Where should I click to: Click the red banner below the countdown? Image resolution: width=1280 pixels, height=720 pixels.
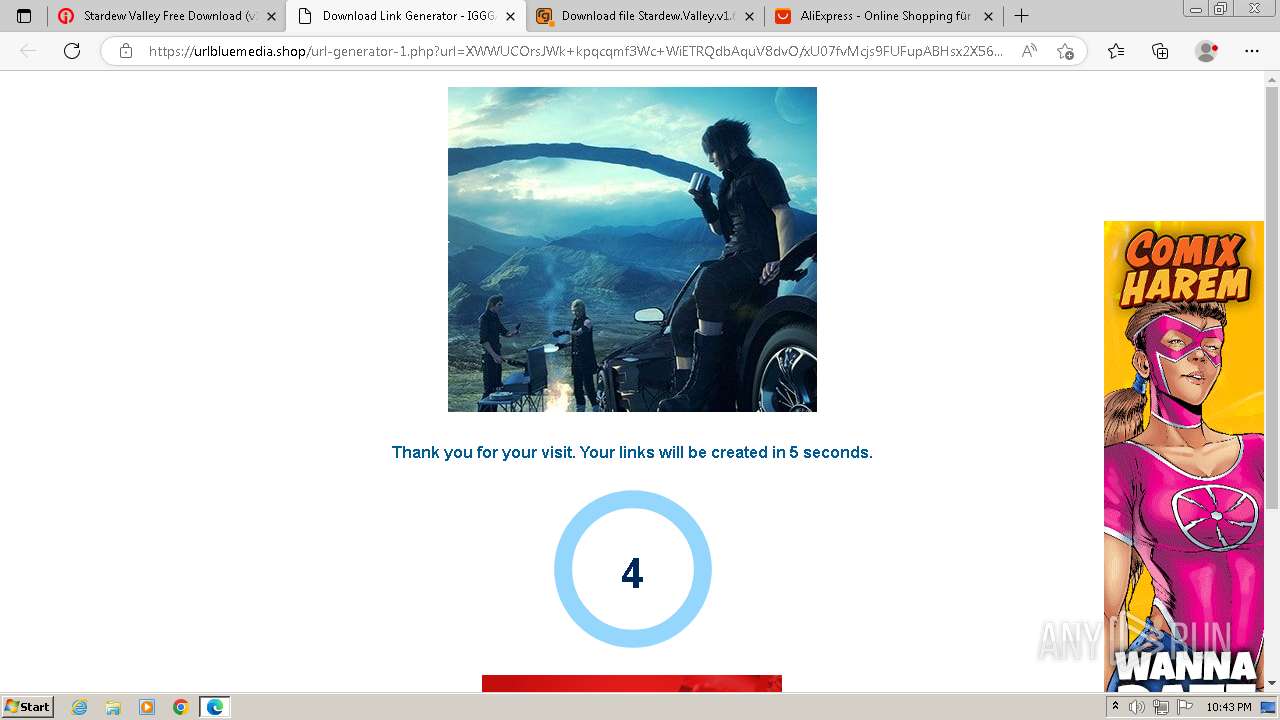[x=632, y=683]
